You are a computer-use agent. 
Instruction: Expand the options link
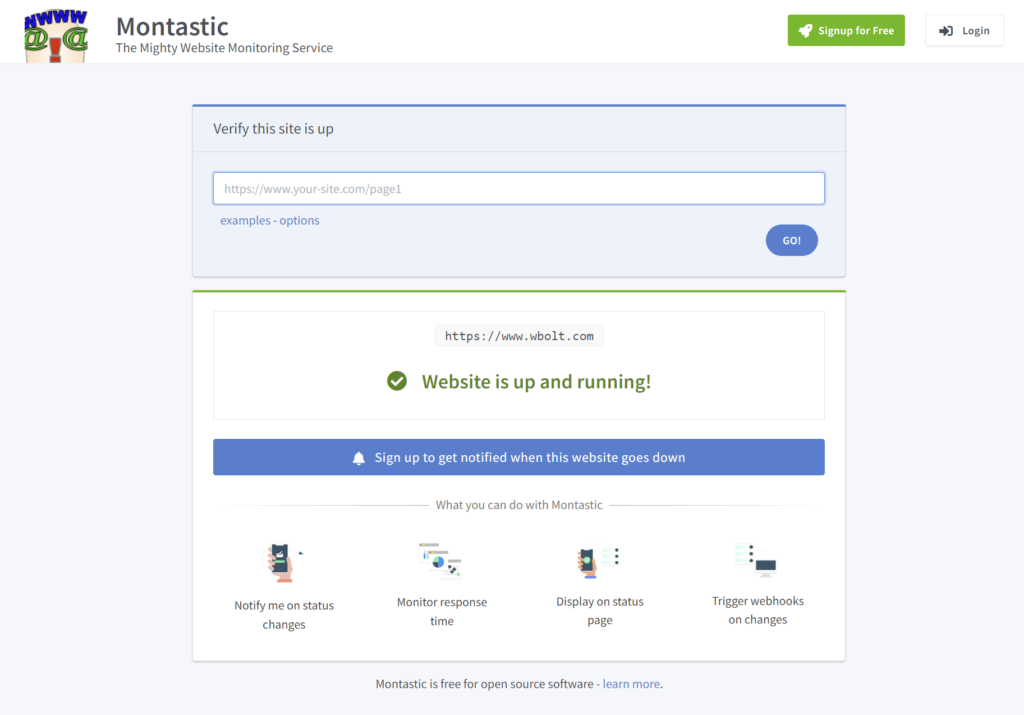[300, 220]
